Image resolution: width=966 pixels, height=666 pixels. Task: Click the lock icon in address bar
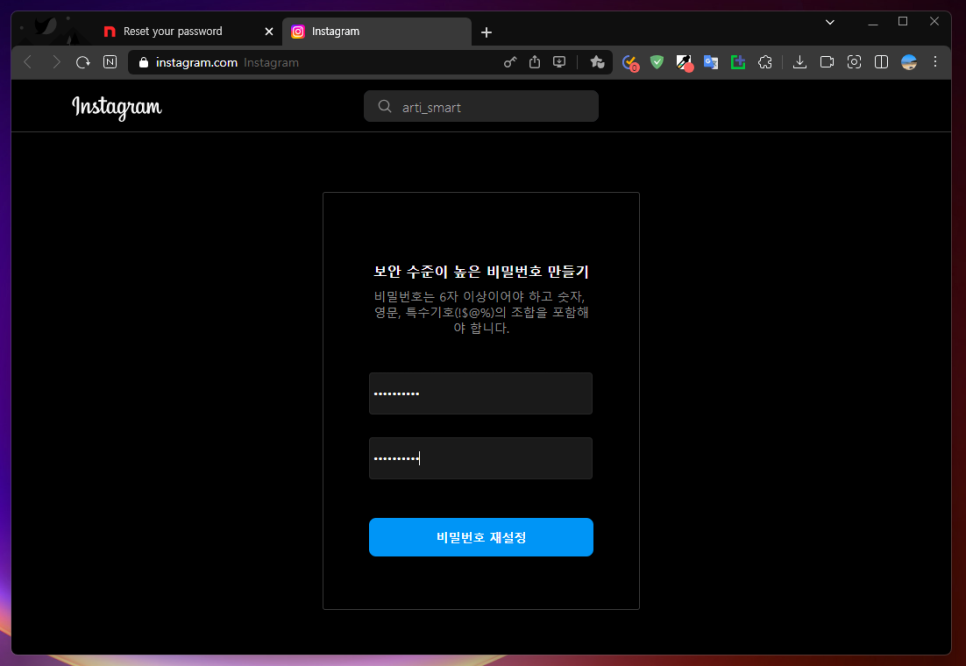144,62
